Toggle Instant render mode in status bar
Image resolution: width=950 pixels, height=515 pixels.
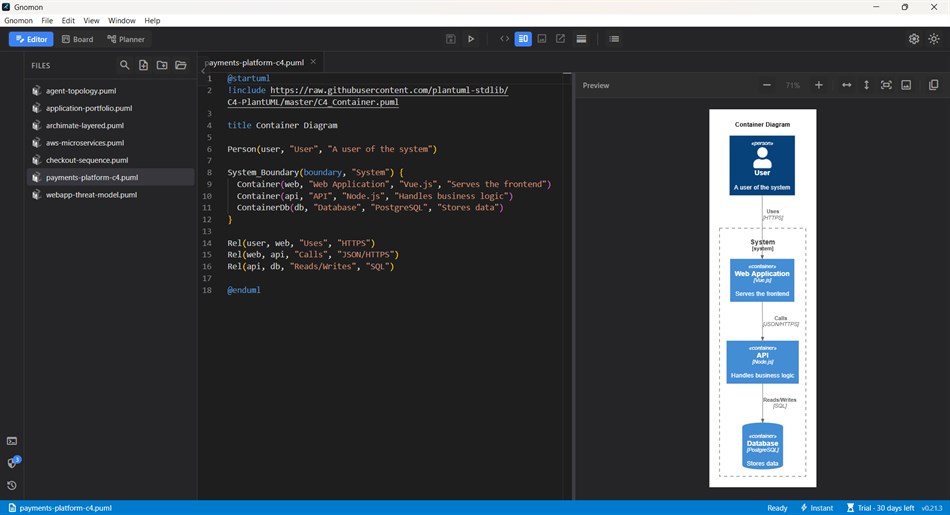[x=817, y=508]
